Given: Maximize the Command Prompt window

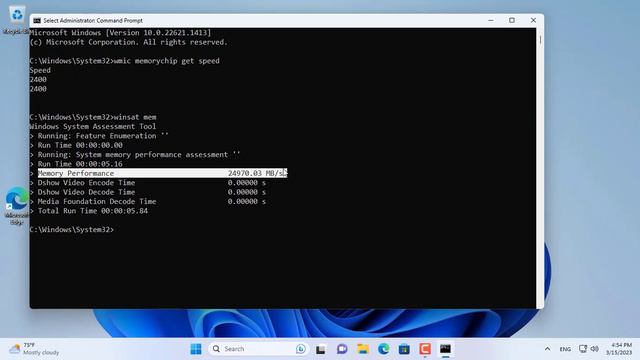Looking at the screenshot, I should tap(512, 20).
